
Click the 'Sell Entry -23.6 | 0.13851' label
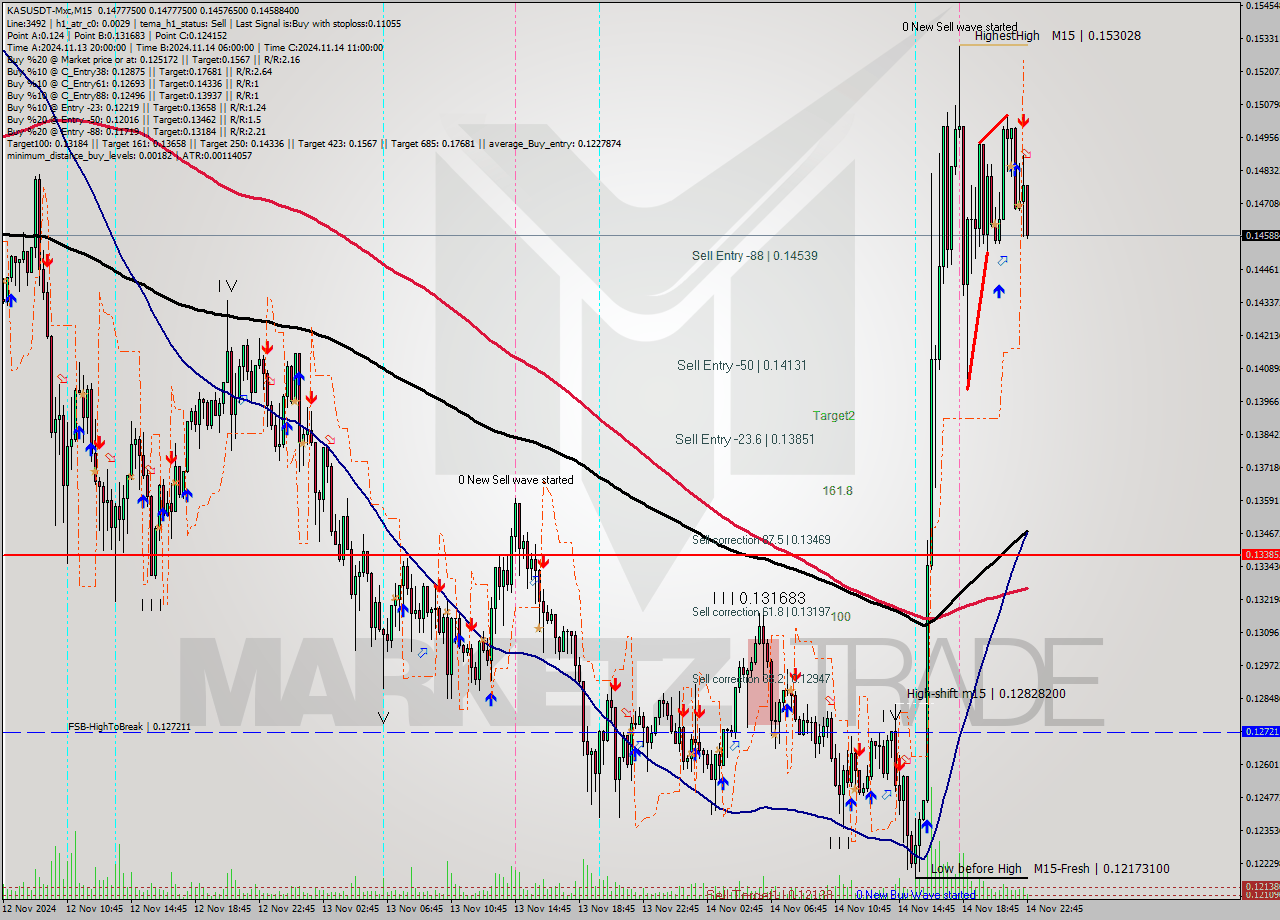(x=745, y=439)
